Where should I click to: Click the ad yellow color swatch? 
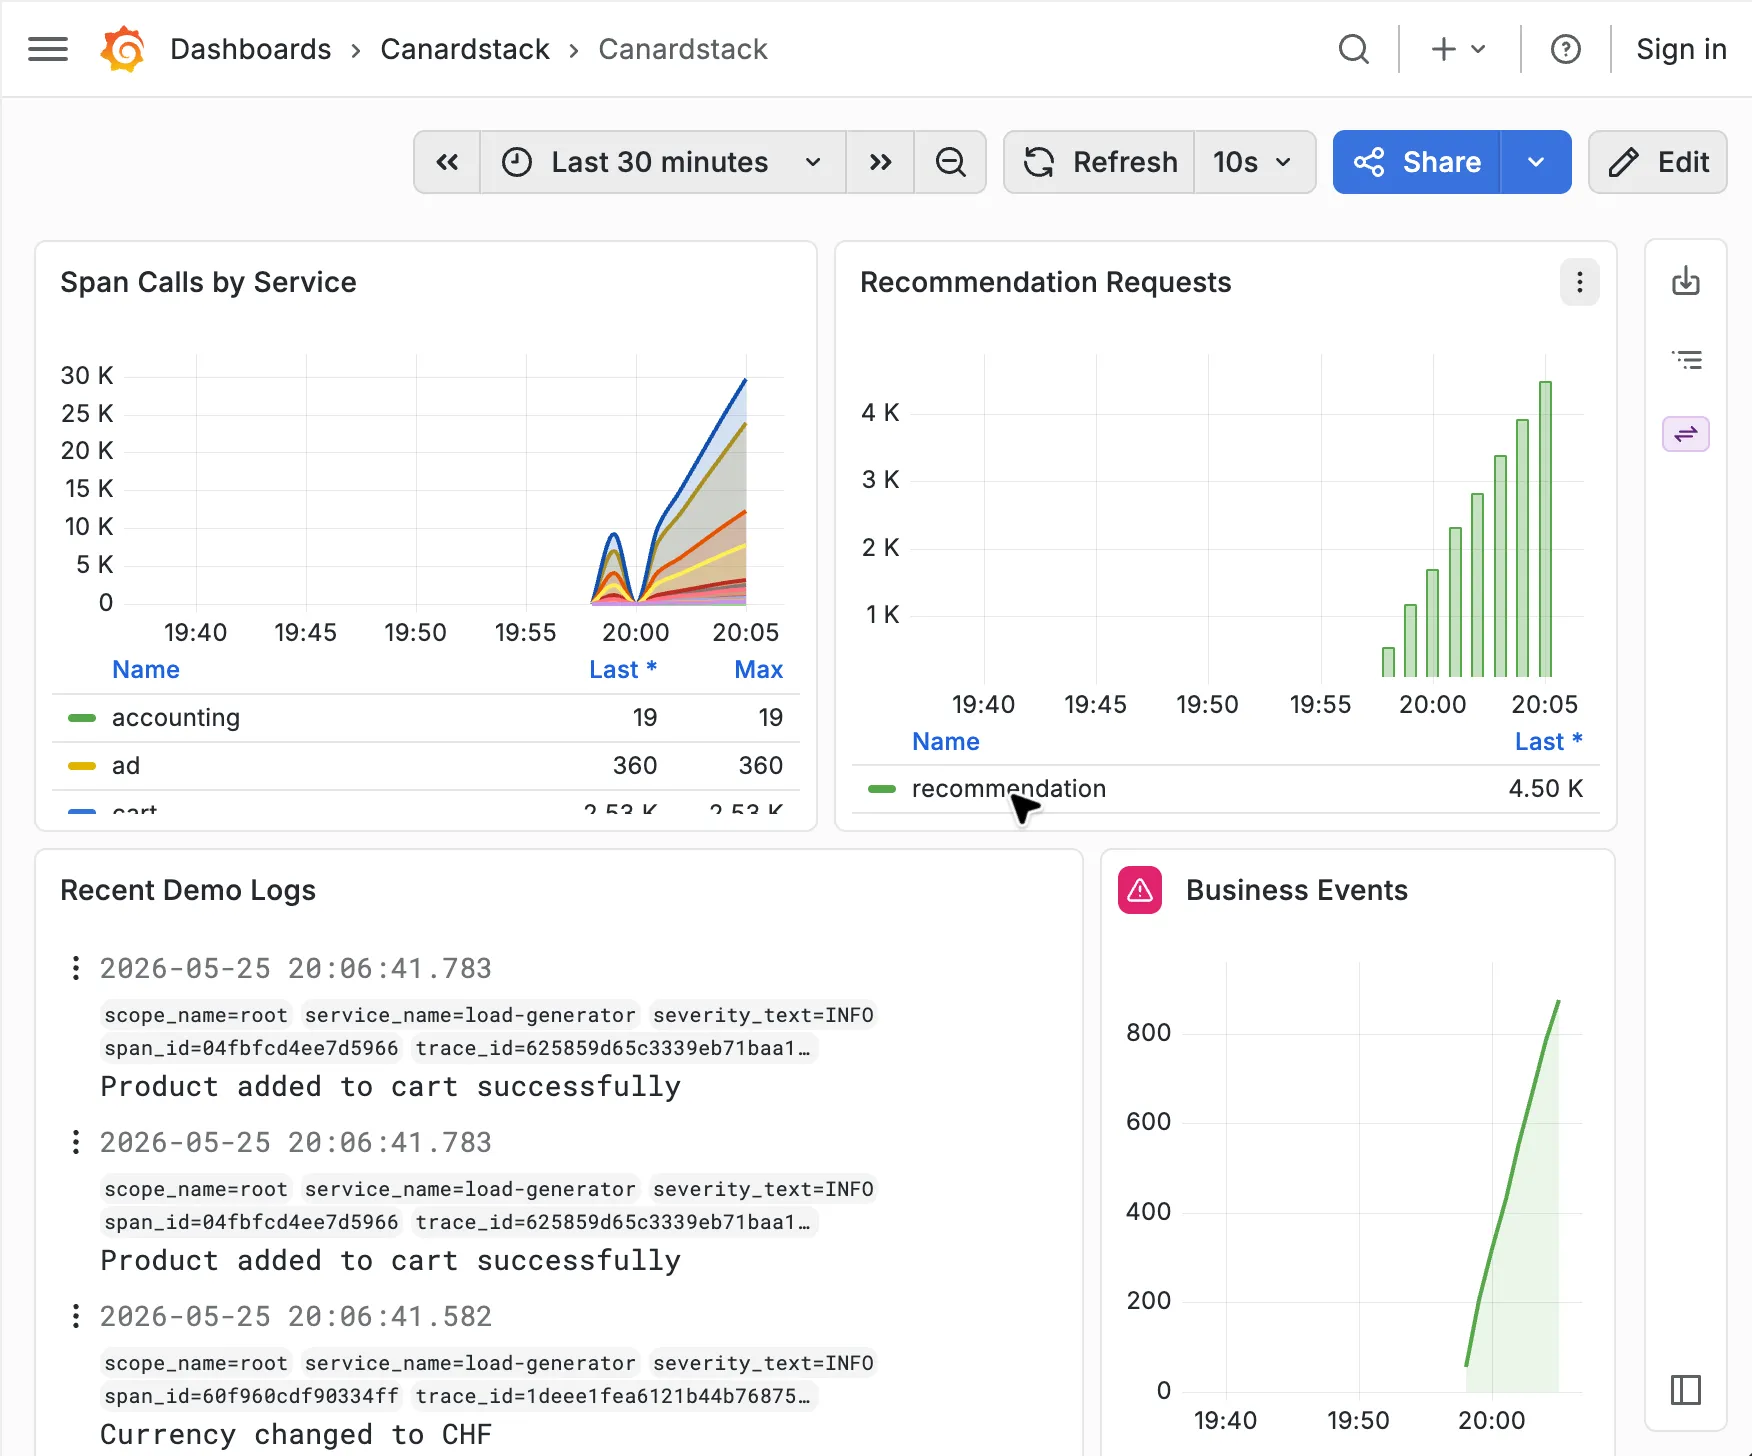coord(82,766)
